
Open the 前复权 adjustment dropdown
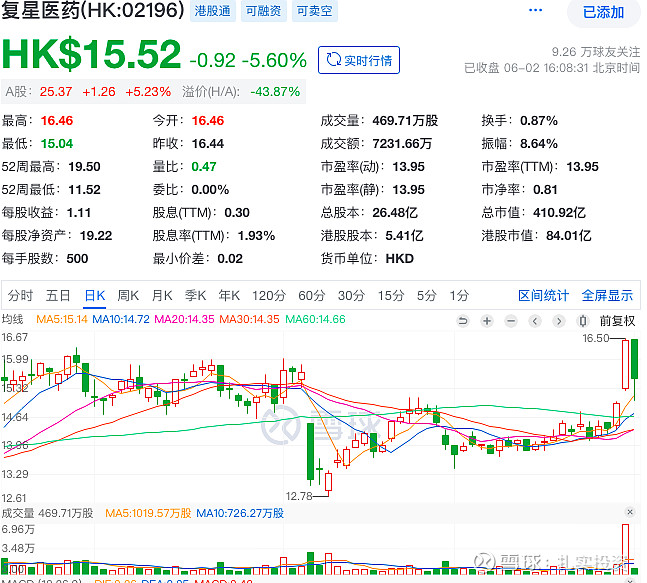[618, 321]
